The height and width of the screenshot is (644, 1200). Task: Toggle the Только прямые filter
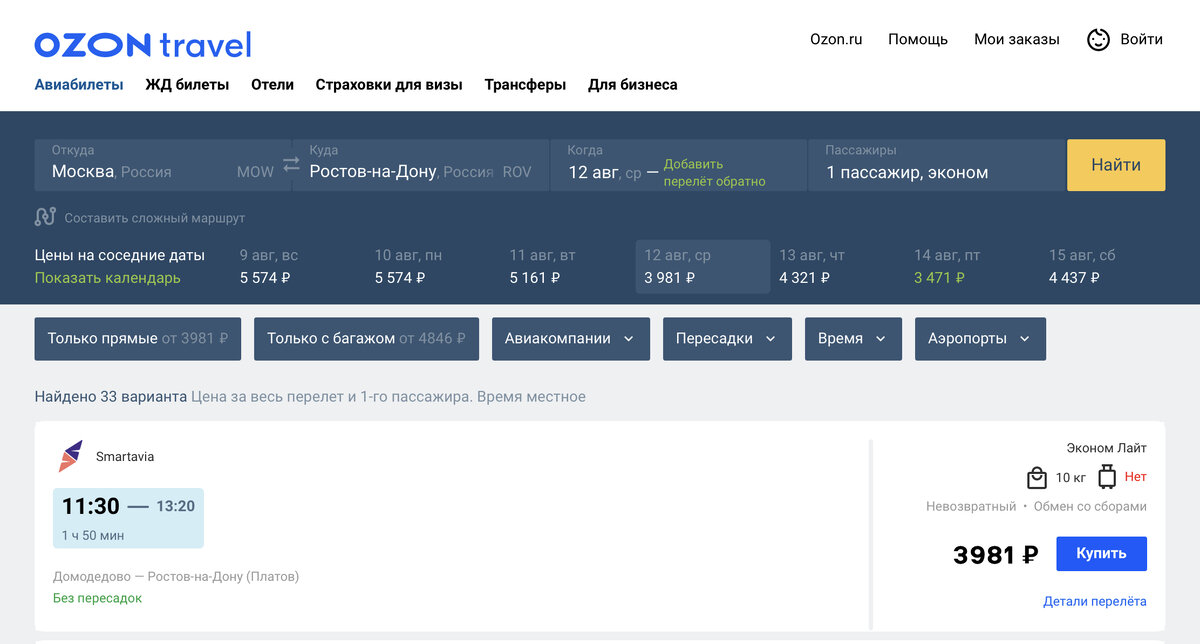point(138,339)
